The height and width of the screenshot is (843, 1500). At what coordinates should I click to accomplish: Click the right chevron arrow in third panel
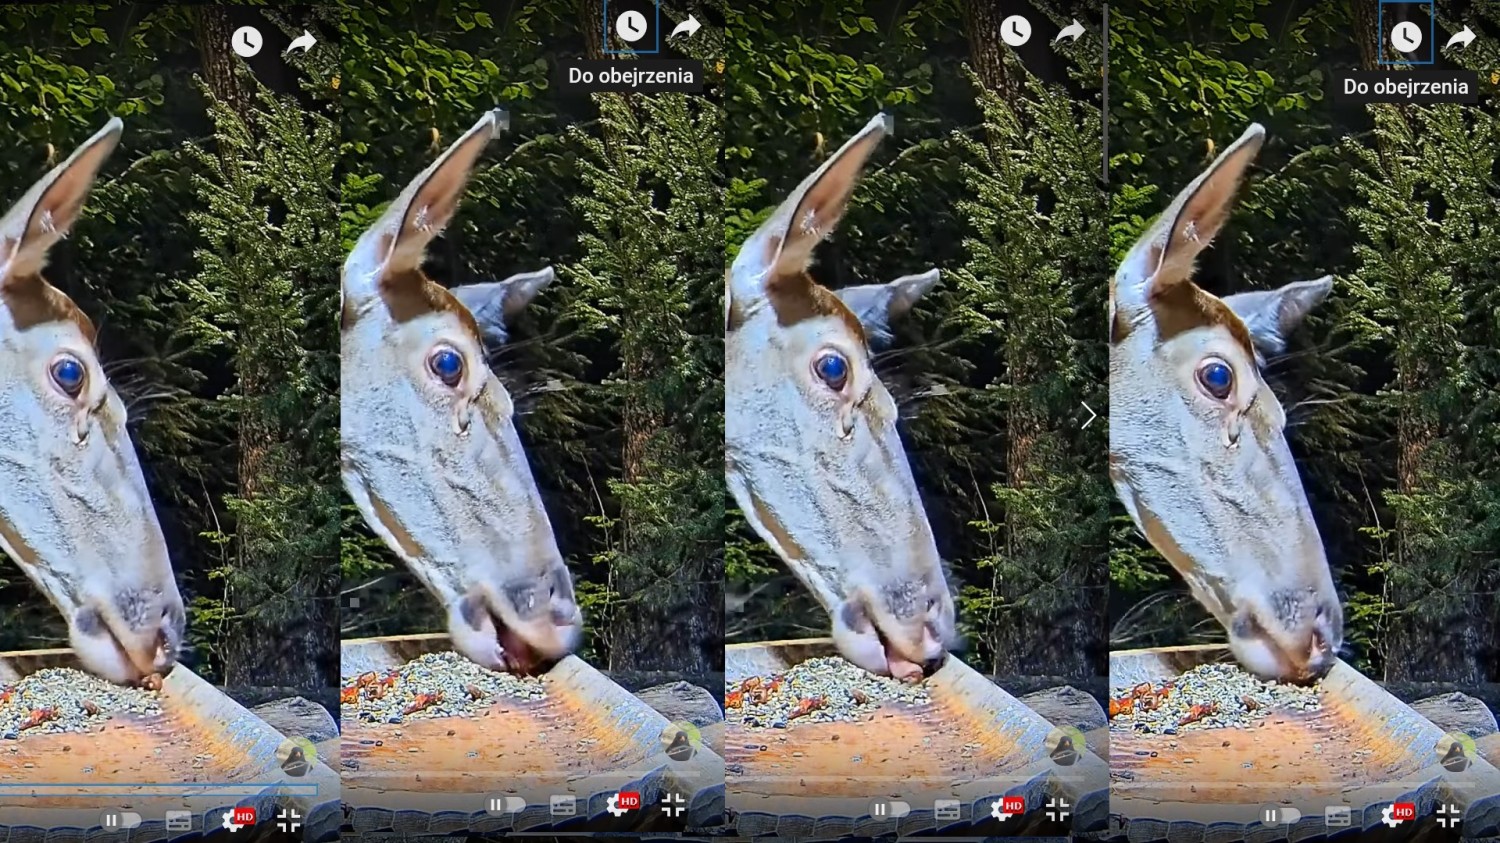(x=1089, y=416)
